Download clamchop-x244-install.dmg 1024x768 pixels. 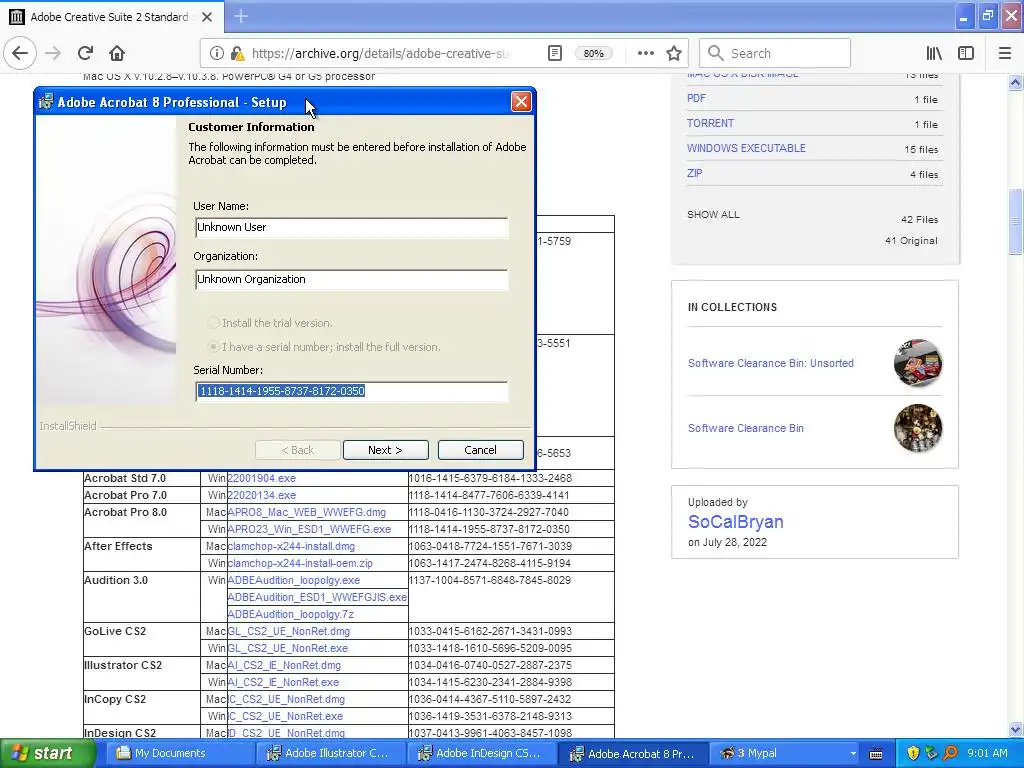coord(291,546)
